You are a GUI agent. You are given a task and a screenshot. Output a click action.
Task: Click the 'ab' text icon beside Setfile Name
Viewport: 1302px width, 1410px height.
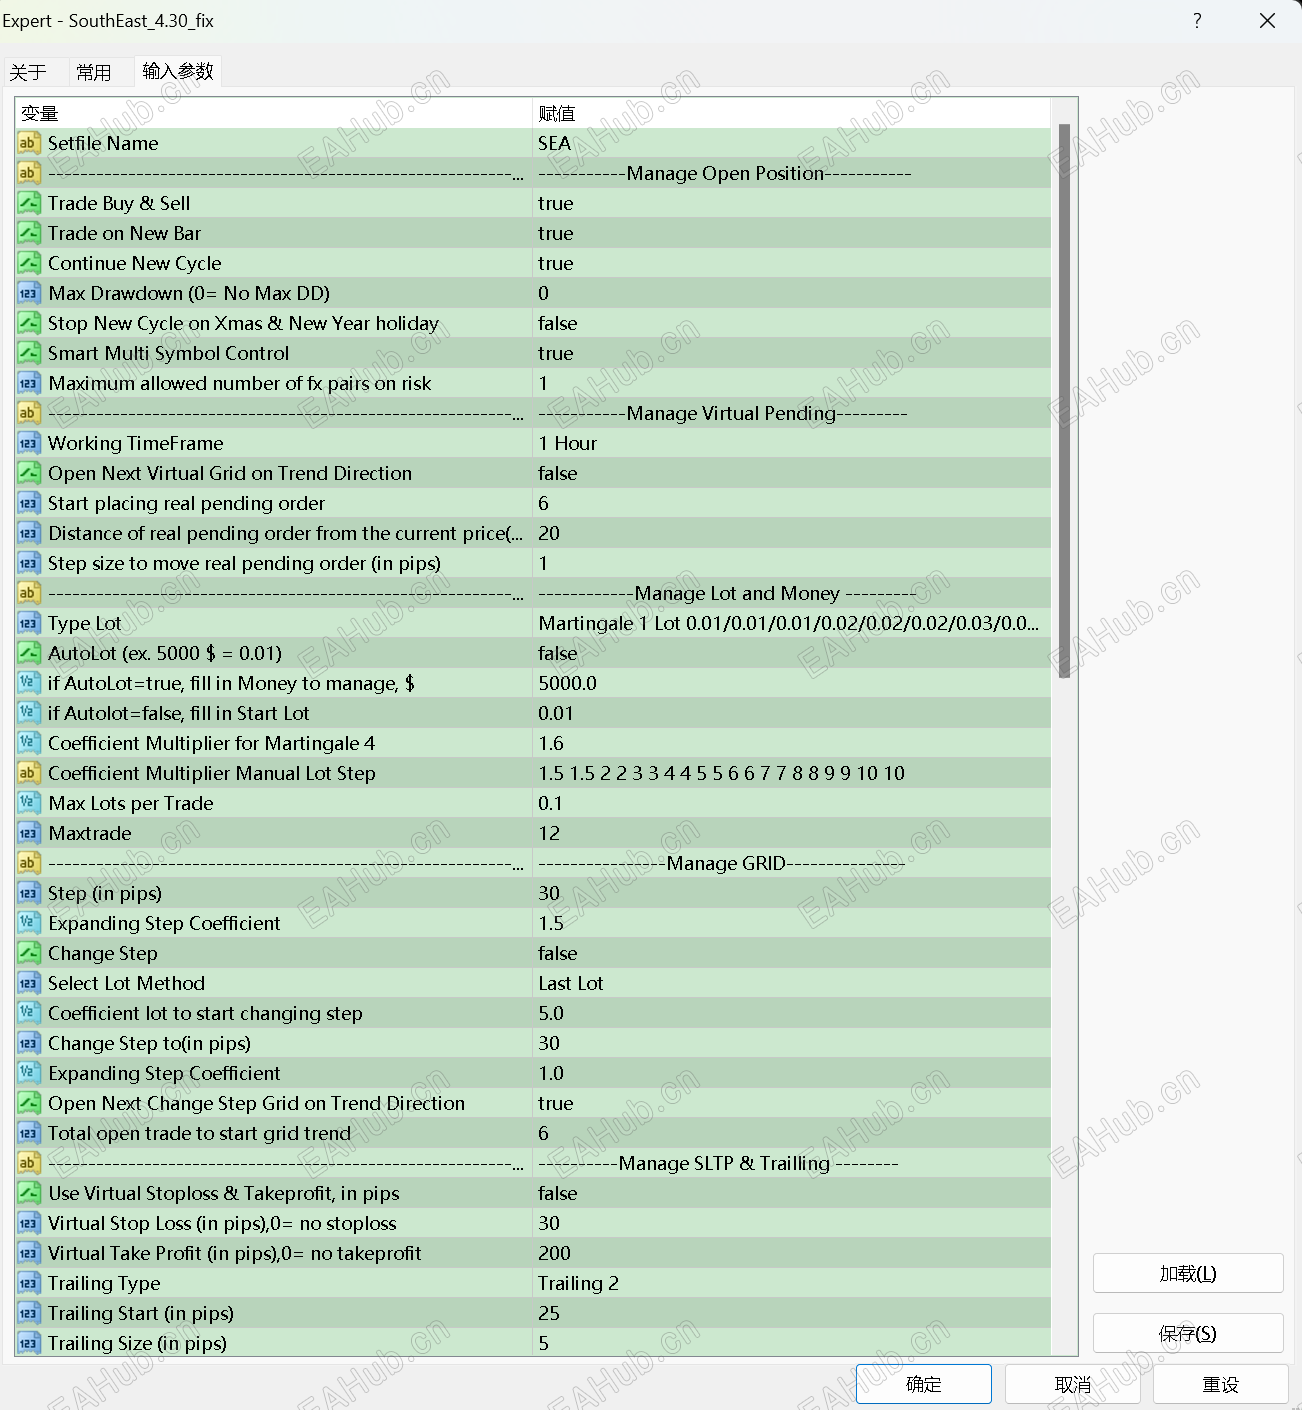28,142
